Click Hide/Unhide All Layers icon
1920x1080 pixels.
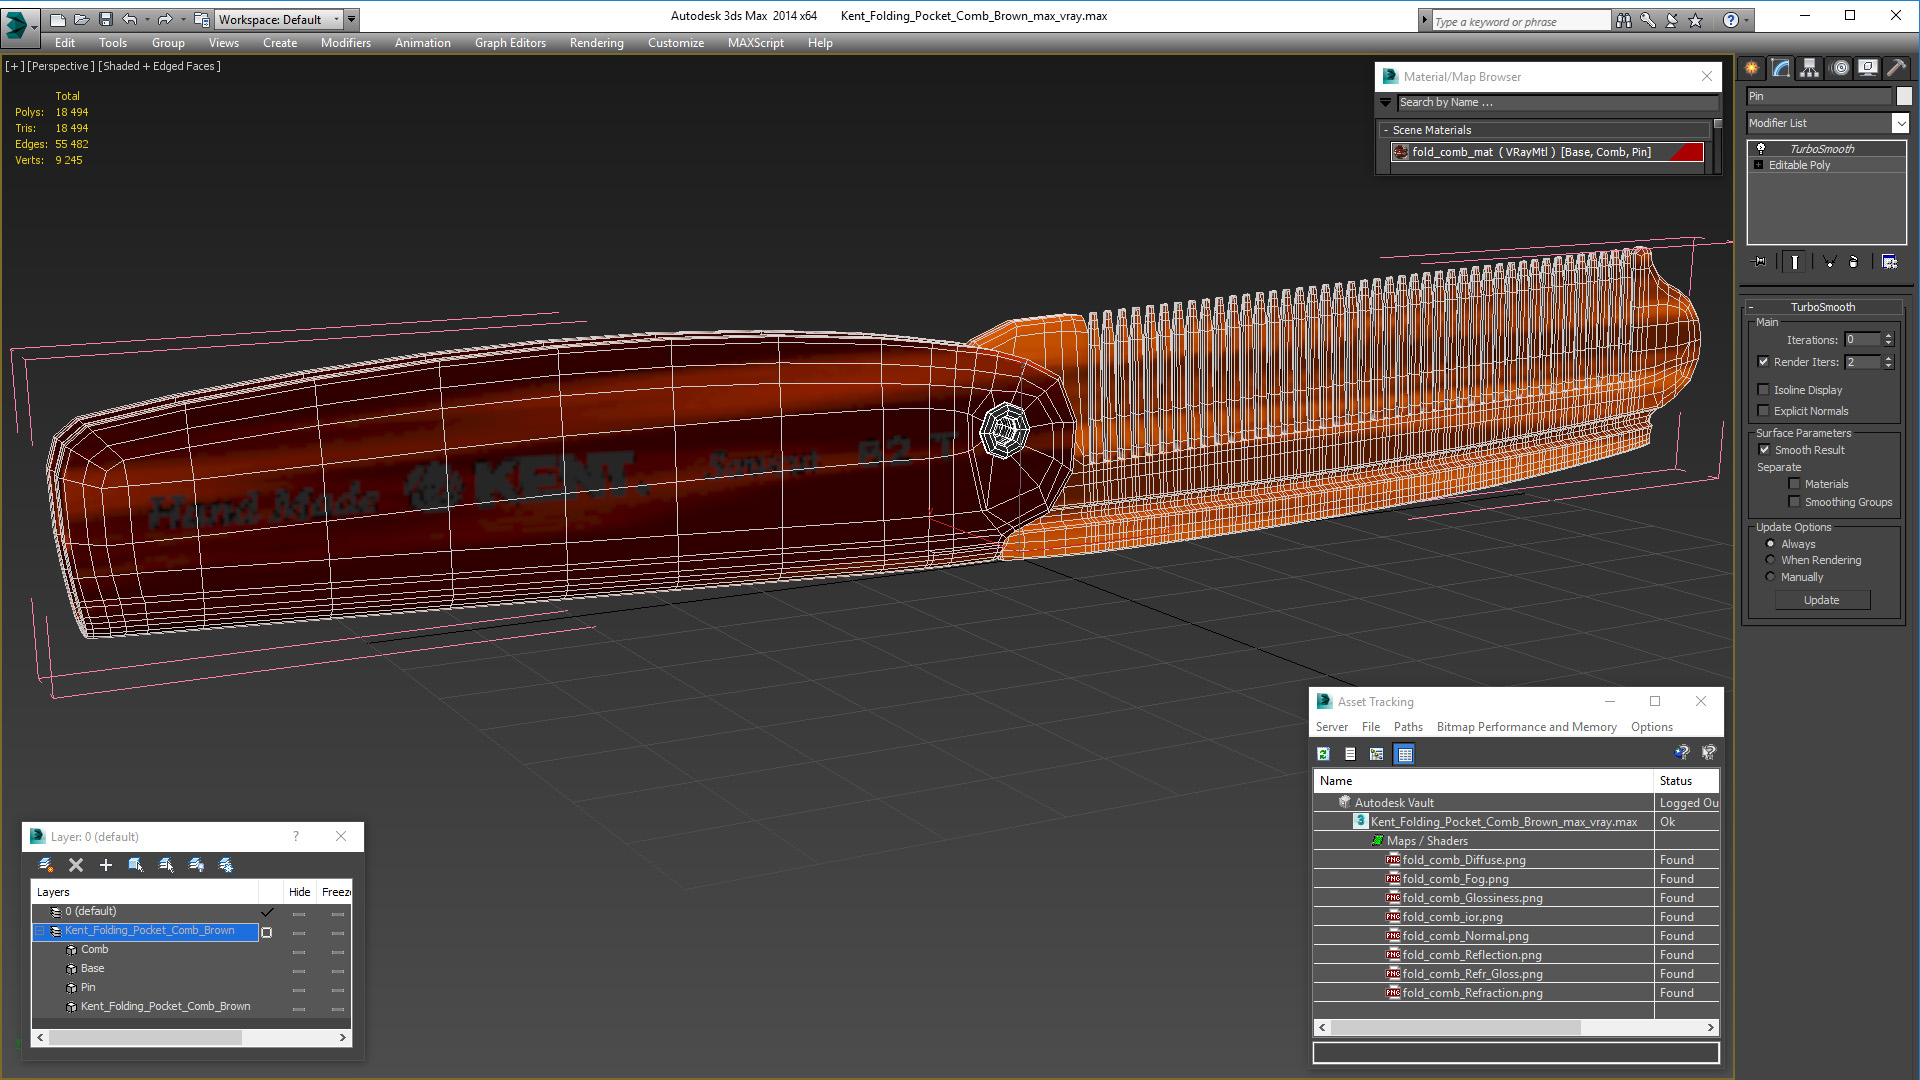click(196, 865)
